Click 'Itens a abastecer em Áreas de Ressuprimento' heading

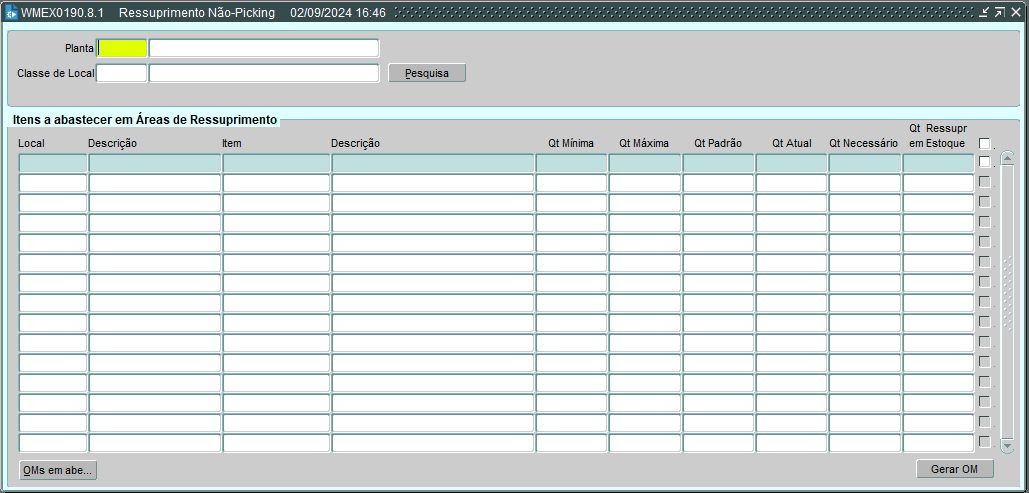[144, 119]
